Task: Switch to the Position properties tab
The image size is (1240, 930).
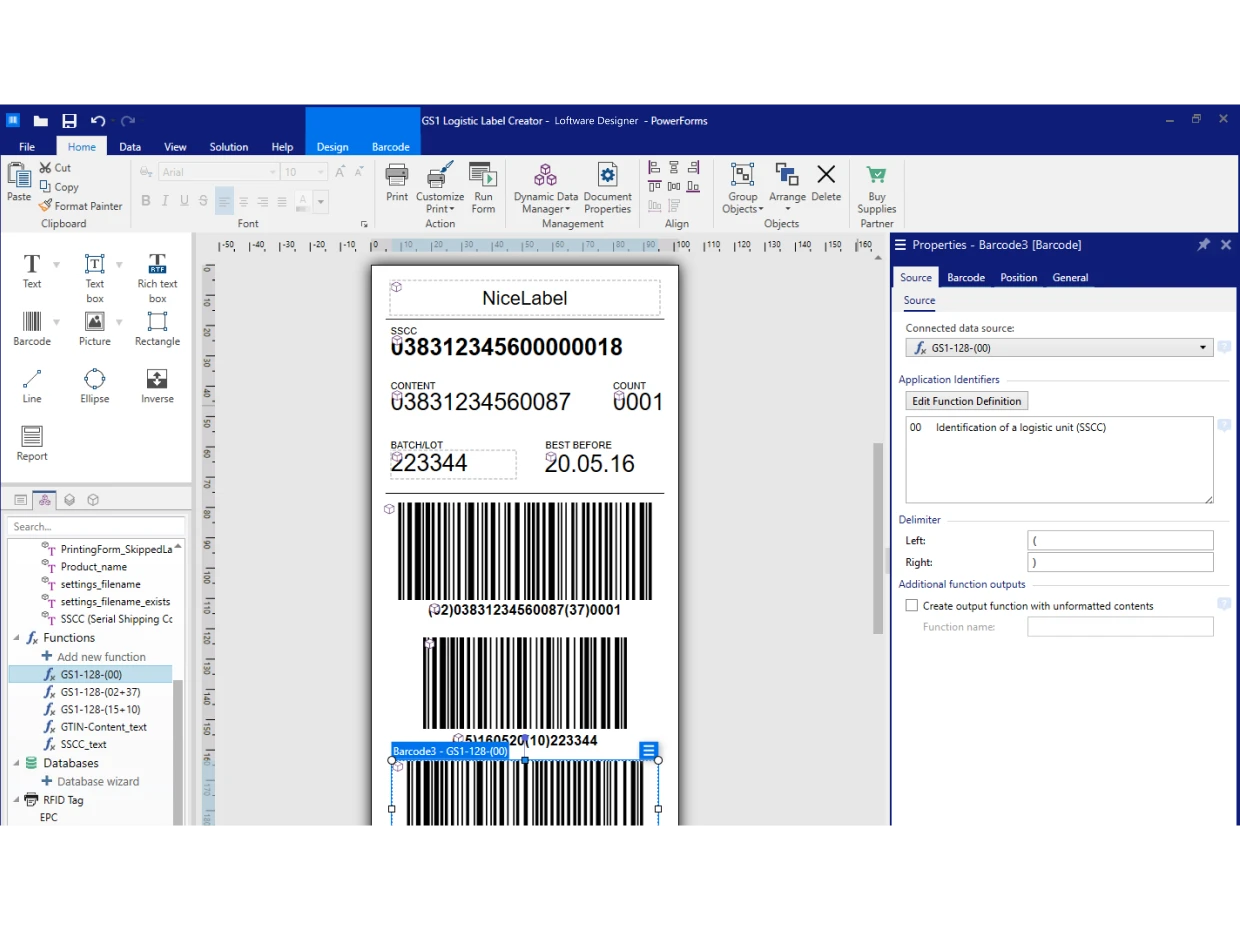Action: tap(1018, 278)
